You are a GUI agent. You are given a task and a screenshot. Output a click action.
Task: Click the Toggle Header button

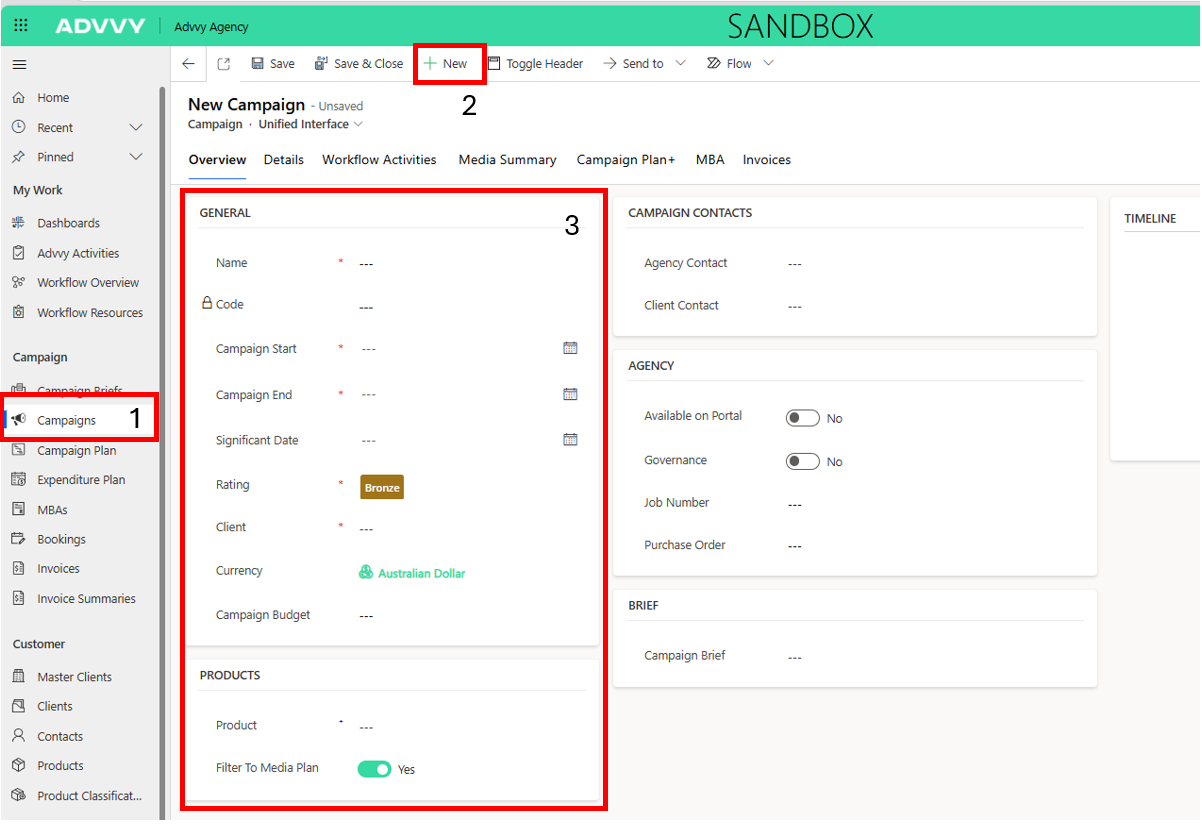(535, 63)
